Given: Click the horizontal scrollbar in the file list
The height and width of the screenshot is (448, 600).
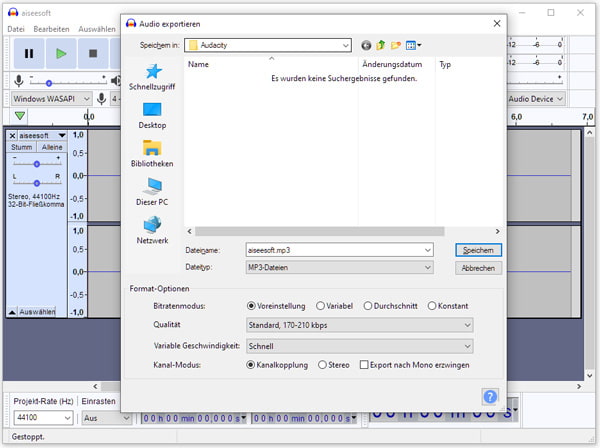Looking at the screenshot, I should (320, 231).
